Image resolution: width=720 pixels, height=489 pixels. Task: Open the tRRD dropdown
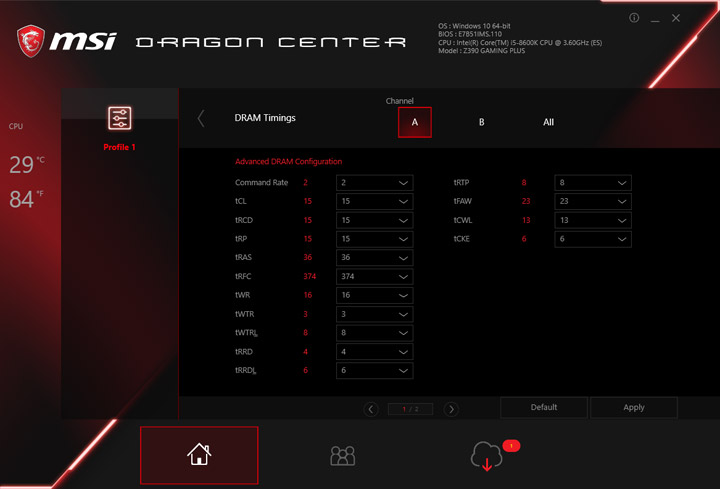point(374,352)
